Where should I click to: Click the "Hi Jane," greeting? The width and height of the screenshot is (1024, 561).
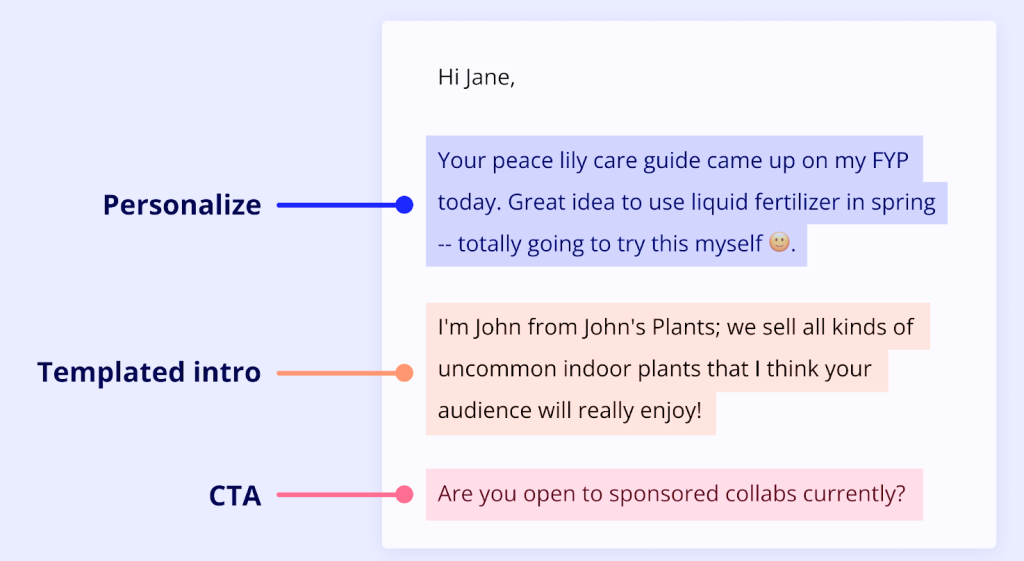476,77
